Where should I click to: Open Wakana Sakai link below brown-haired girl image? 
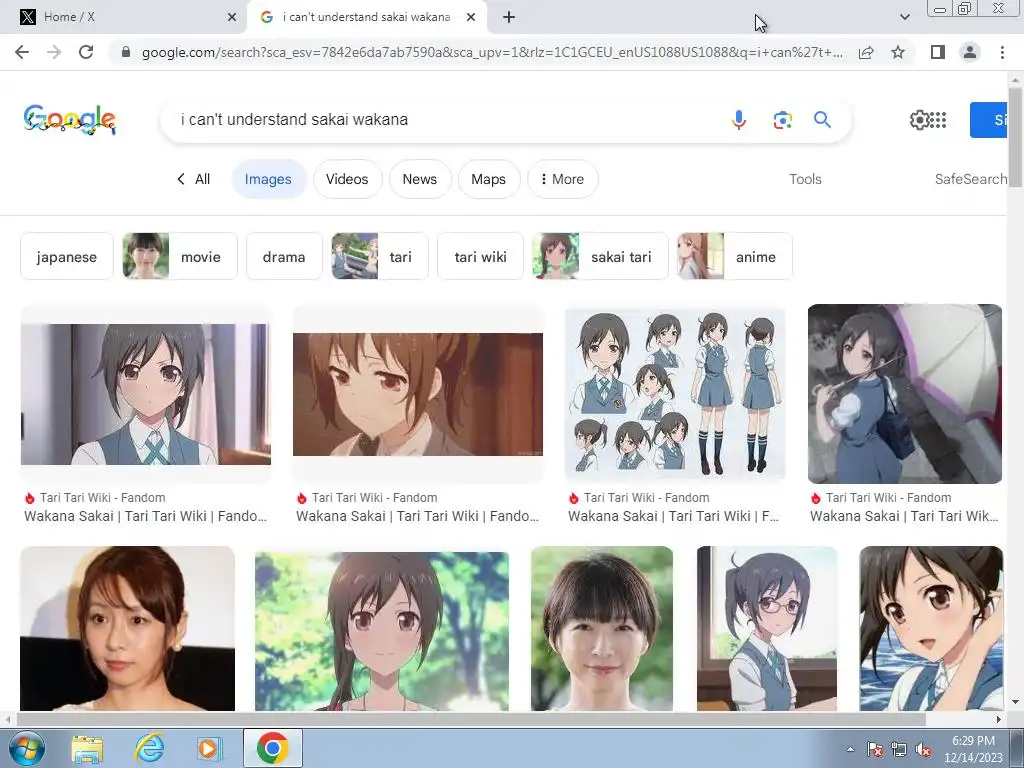coord(417,516)
